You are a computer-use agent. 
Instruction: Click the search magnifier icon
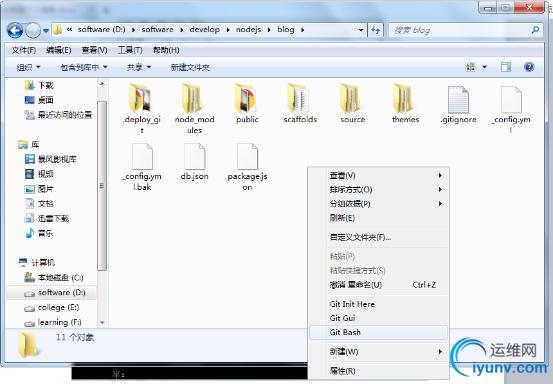(535, 30)
